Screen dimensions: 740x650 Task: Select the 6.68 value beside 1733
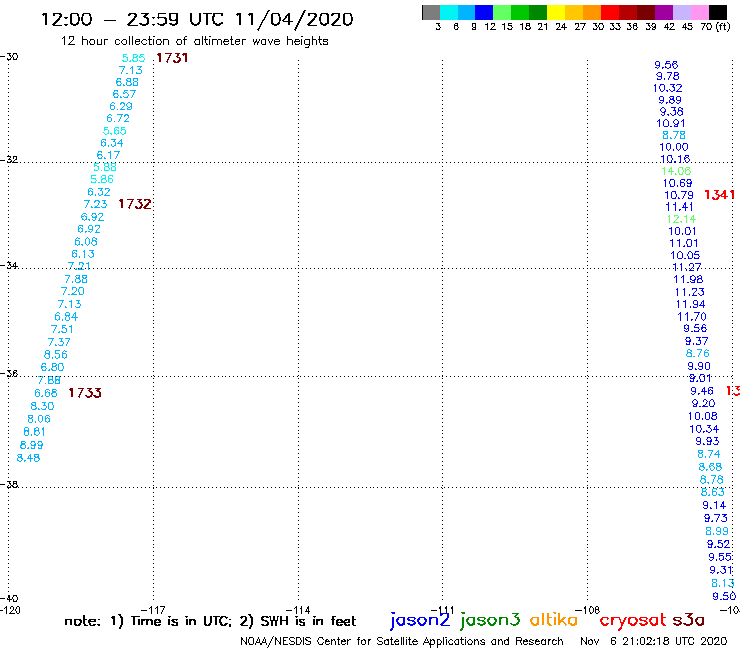[46, 393]
